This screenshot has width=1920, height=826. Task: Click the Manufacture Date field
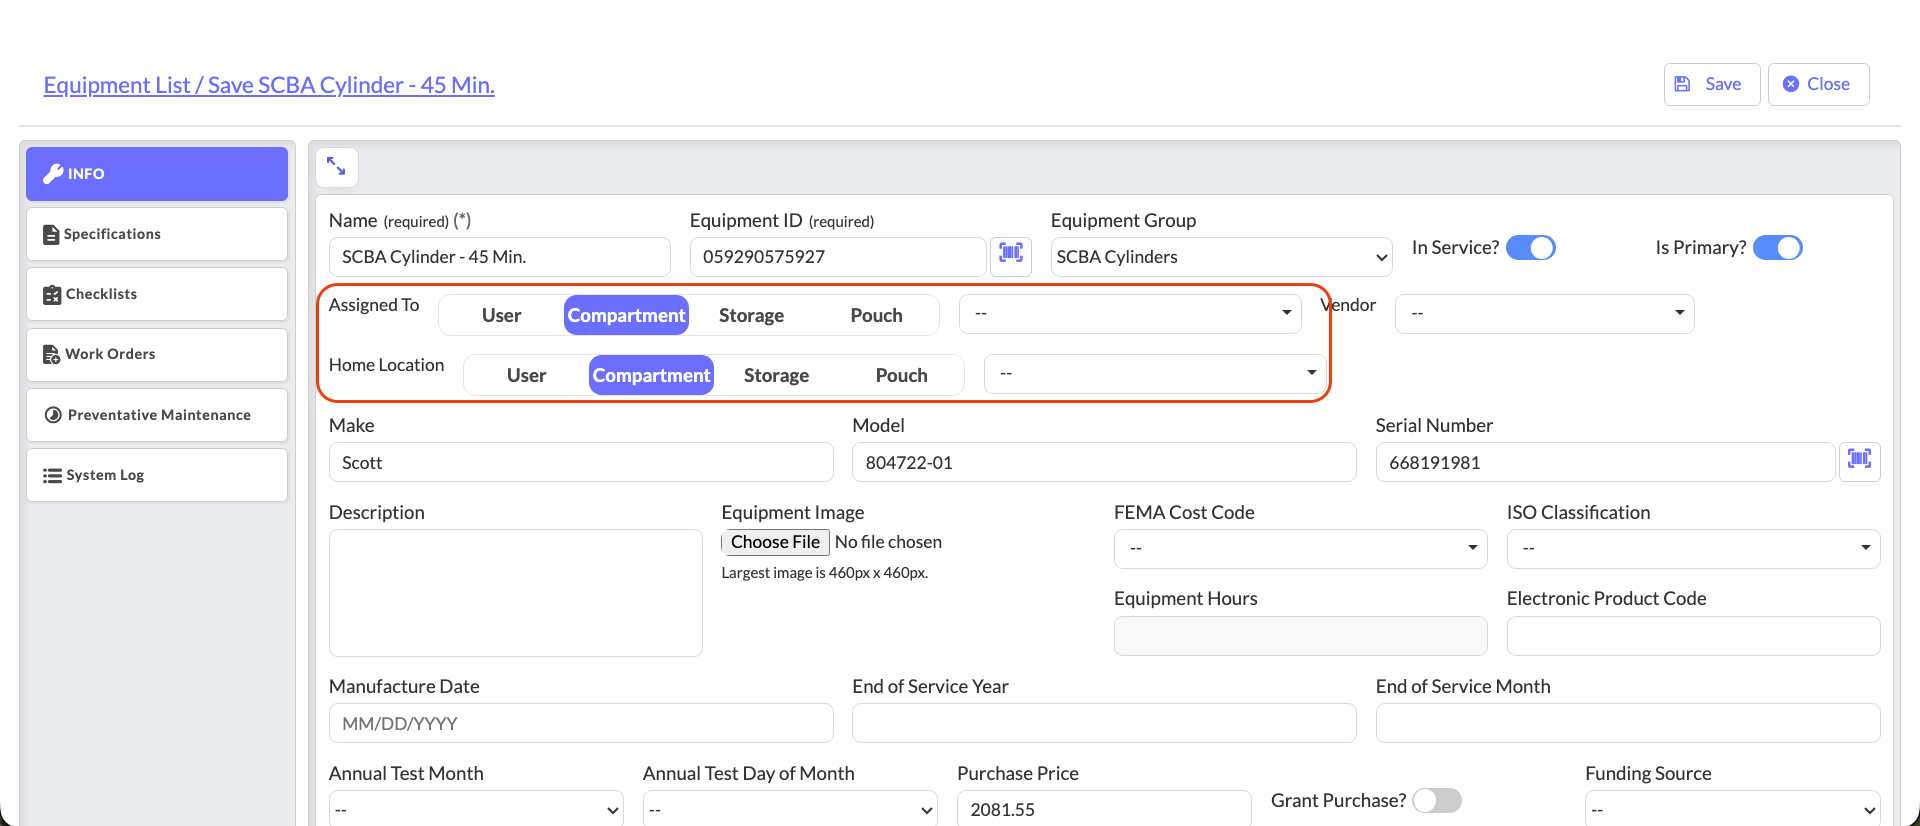click(x=581, y=723)
